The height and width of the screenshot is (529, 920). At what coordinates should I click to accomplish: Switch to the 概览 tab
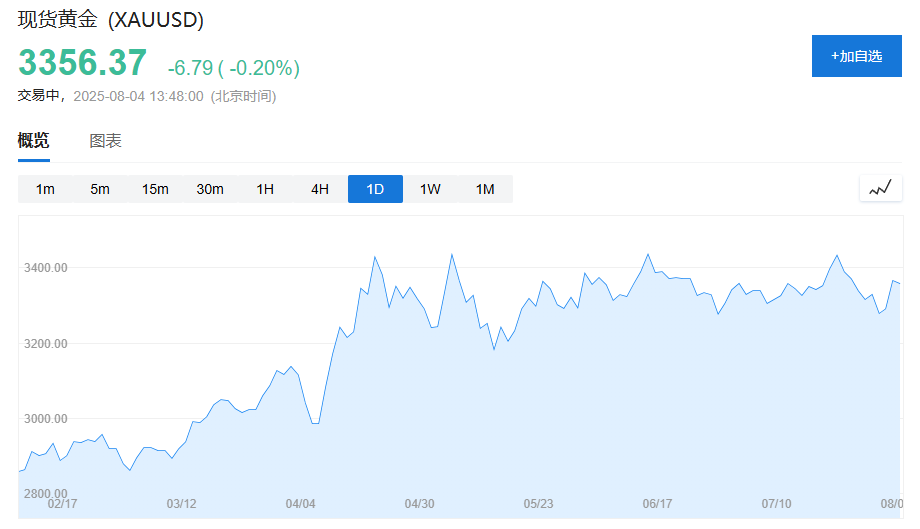pos(33,141)
